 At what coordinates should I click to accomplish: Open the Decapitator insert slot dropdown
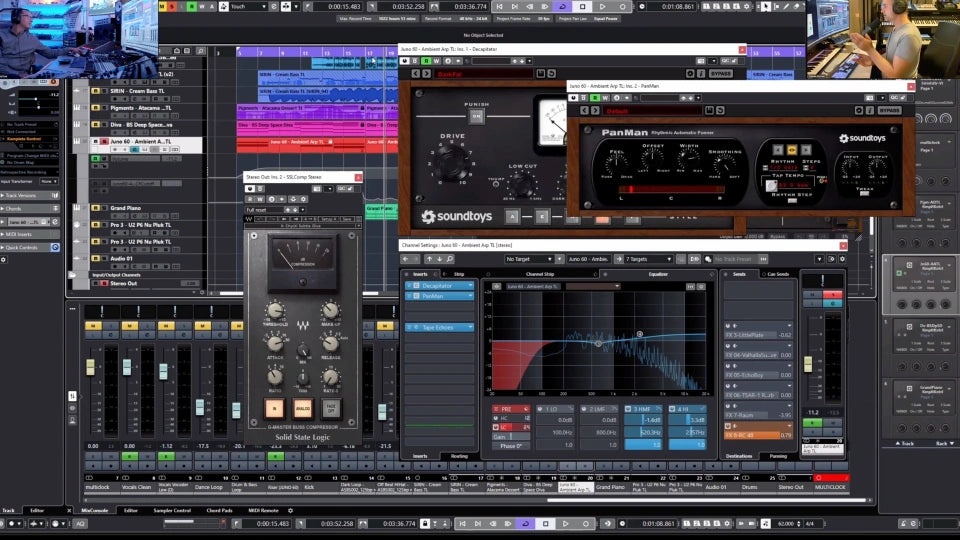470,286
